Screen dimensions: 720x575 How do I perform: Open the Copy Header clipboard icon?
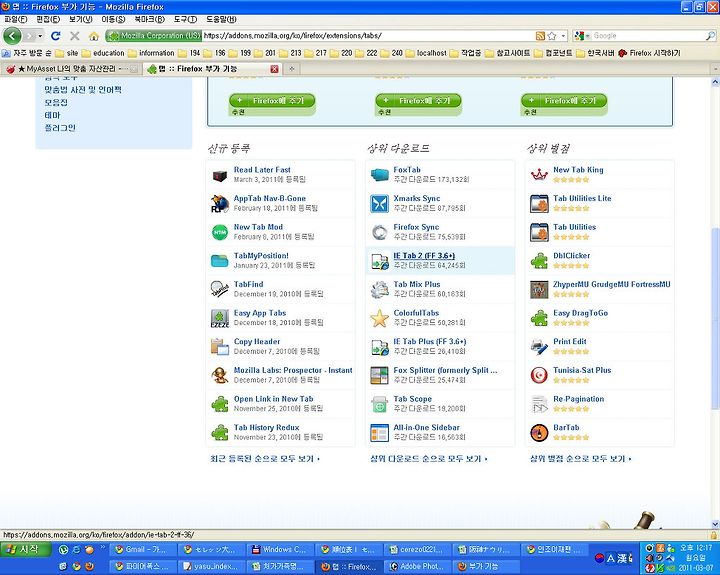(x=220, y=347)
